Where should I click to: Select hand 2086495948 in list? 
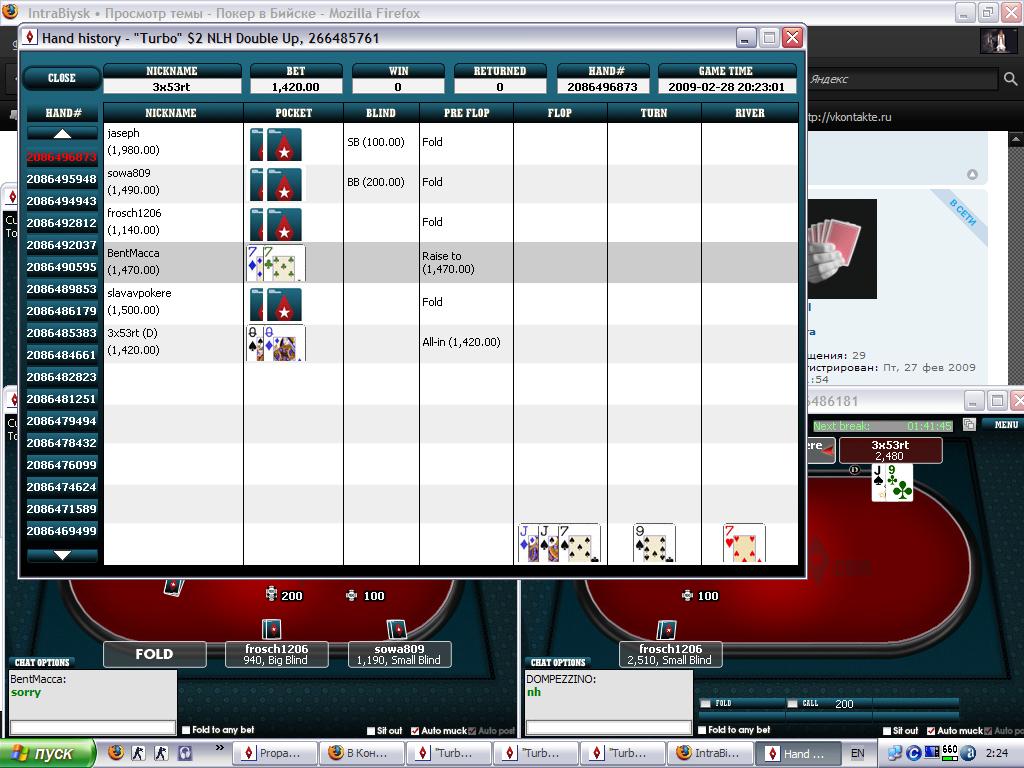tap(62, 179)
